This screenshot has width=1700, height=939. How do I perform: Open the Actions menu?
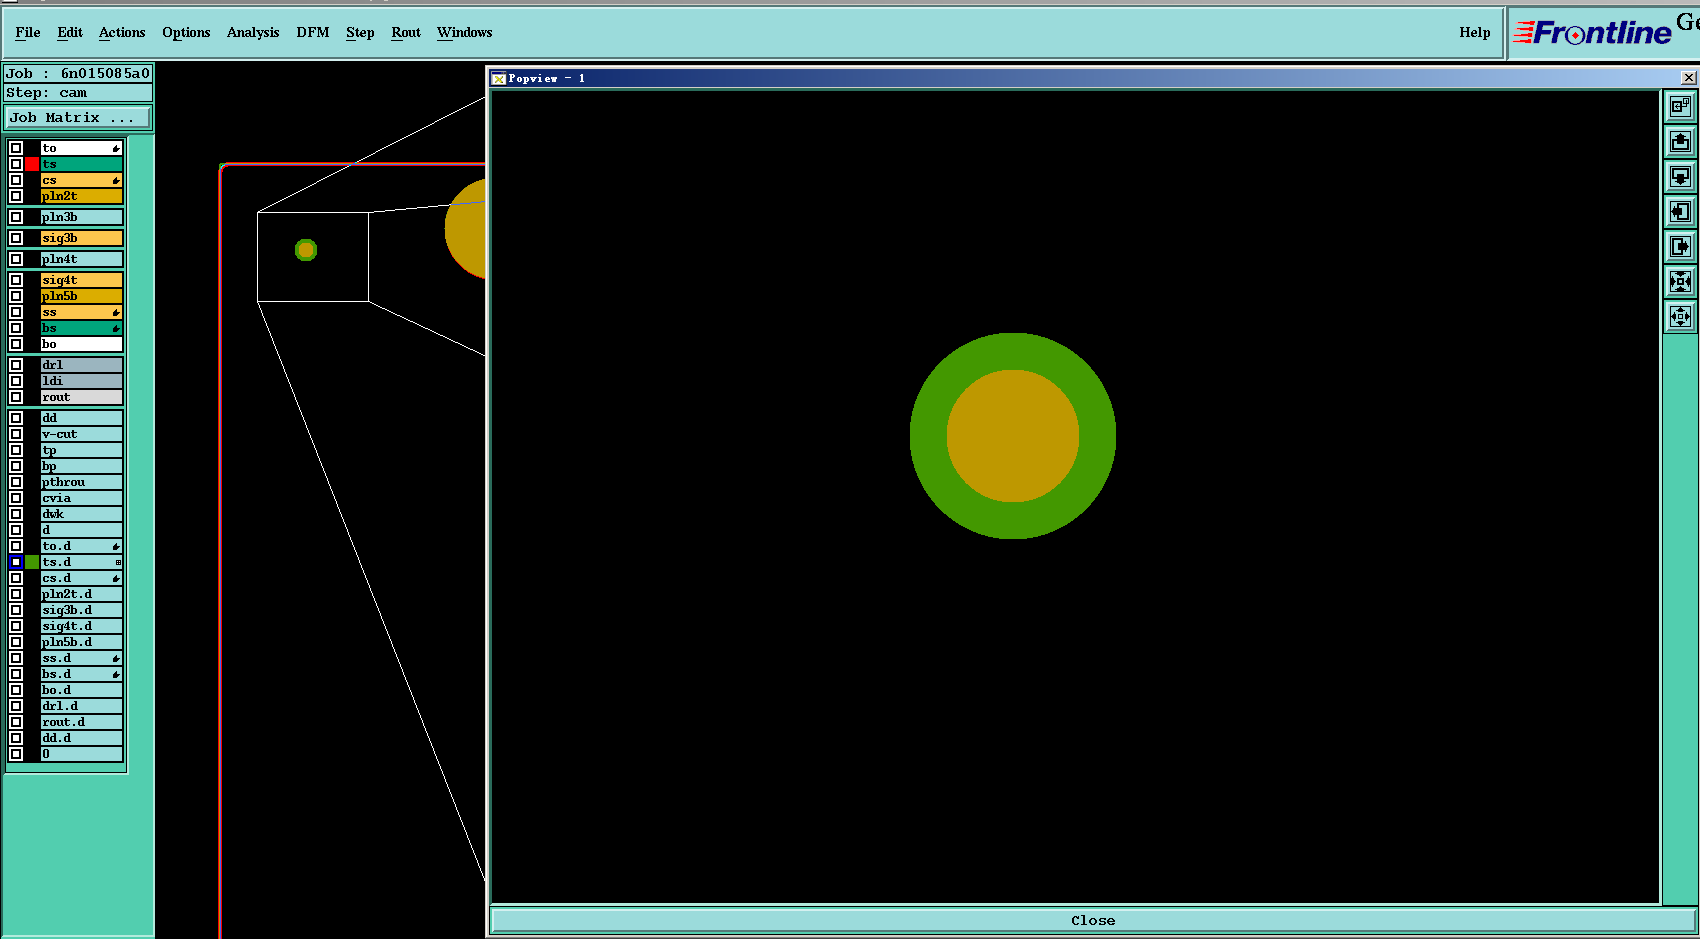(122, 32)
